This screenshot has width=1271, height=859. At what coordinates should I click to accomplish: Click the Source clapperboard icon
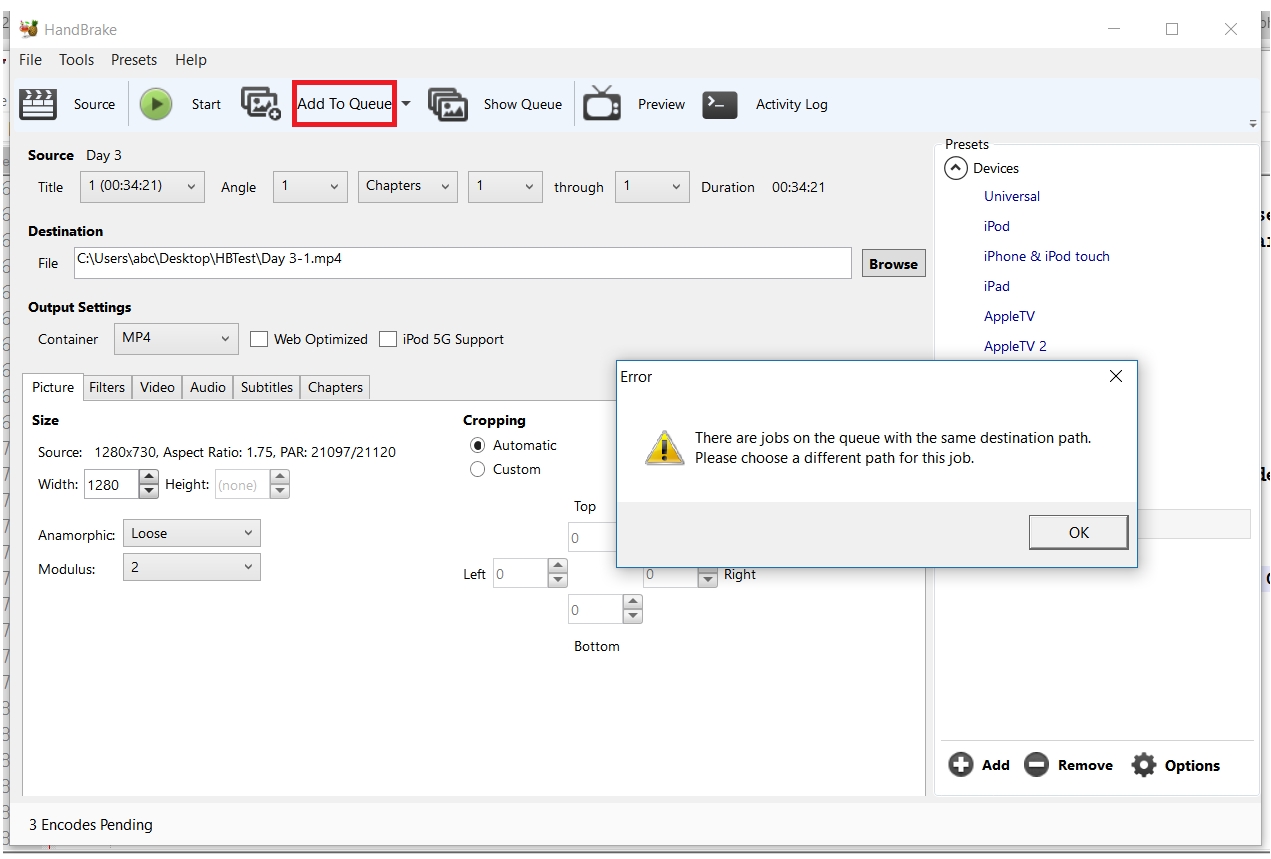click(x=39, y=104)
